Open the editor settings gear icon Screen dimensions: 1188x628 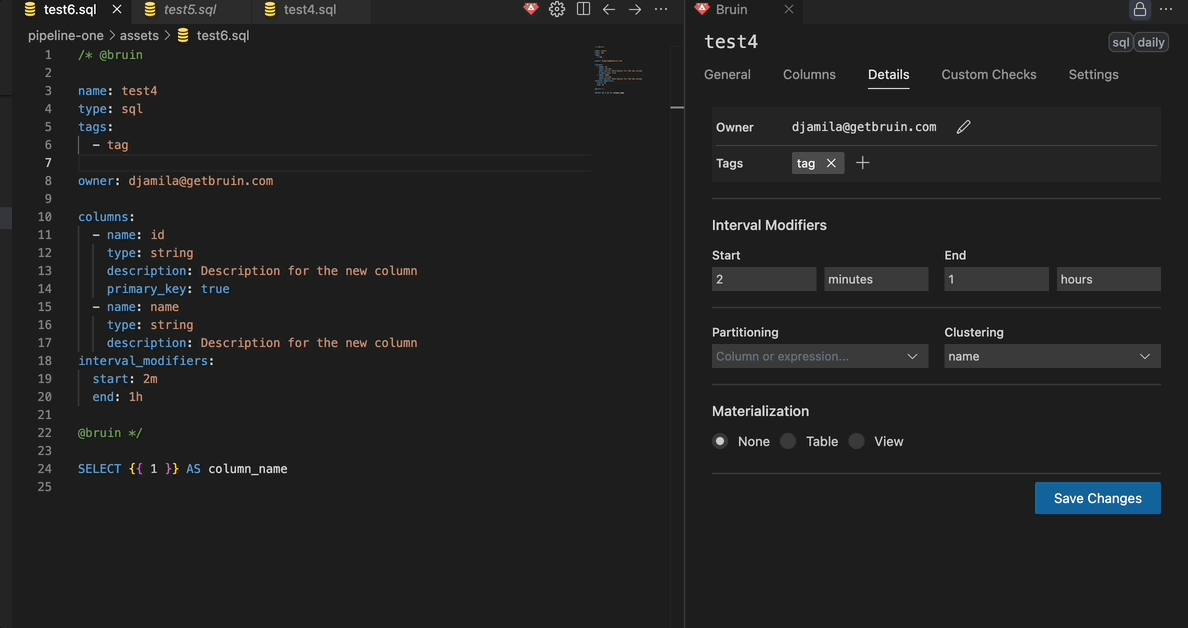pyautogui.click(x=557, y=9)
